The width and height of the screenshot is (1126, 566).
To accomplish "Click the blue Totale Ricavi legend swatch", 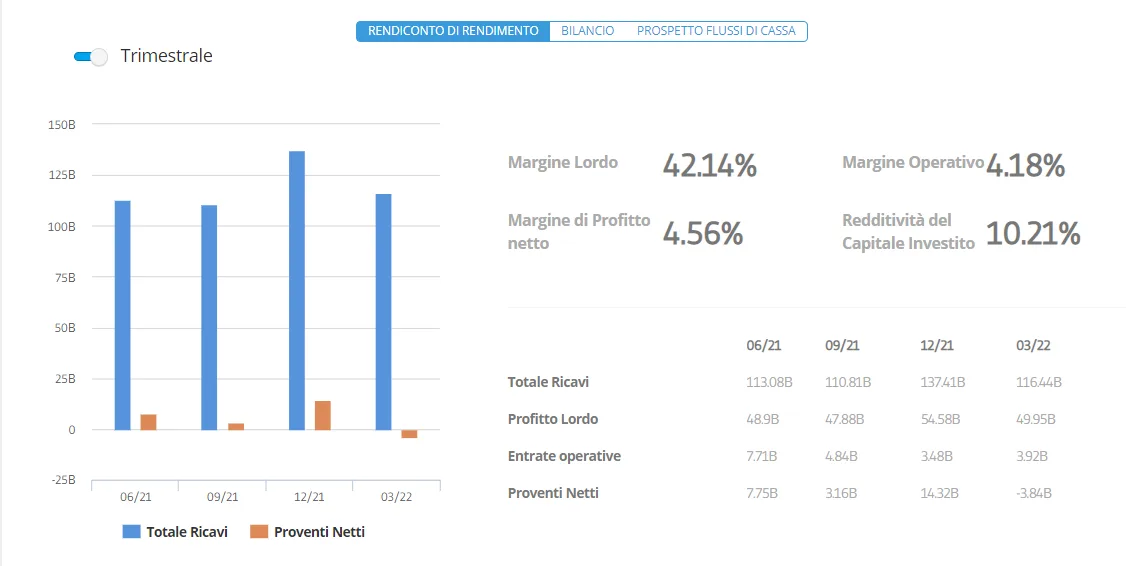I will 131,532.
